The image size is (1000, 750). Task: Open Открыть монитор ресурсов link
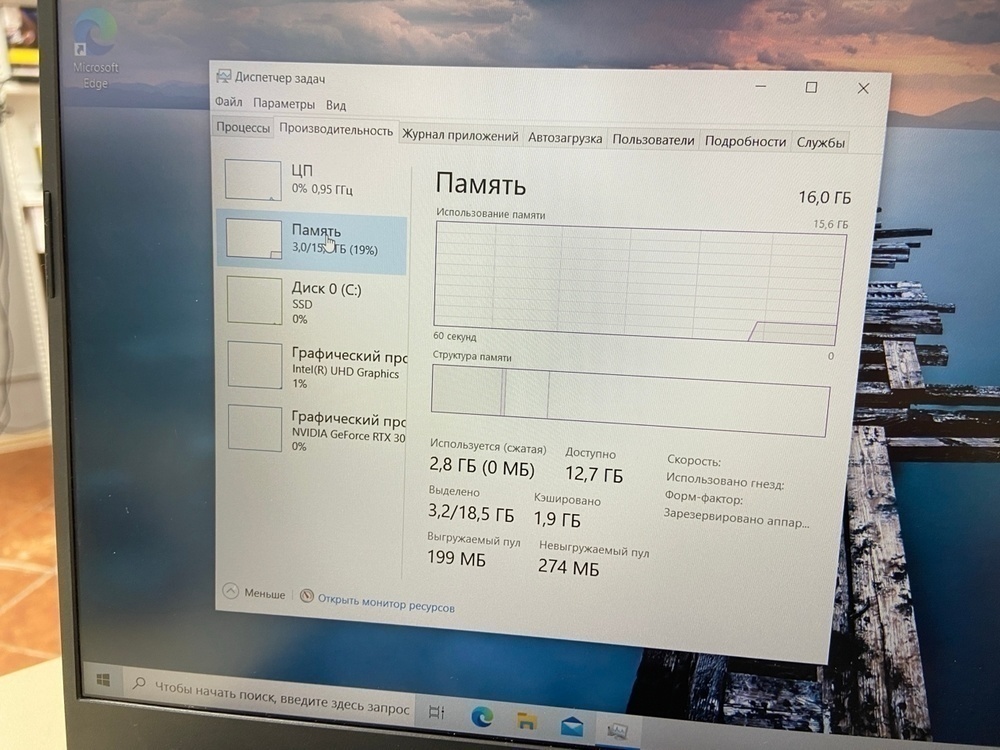click(x=386, y=603)
